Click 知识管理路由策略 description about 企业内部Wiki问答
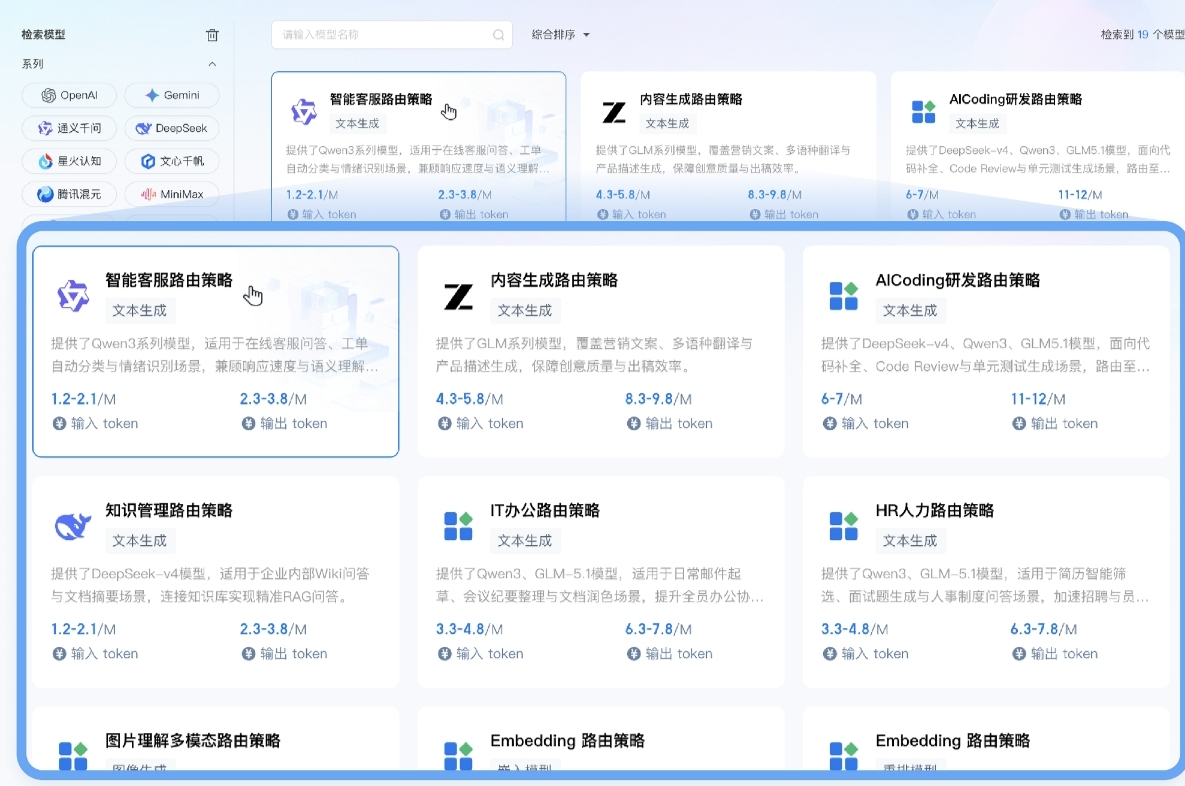Image resolution: width=1185 pixels, height=786 pixels. 210,585
